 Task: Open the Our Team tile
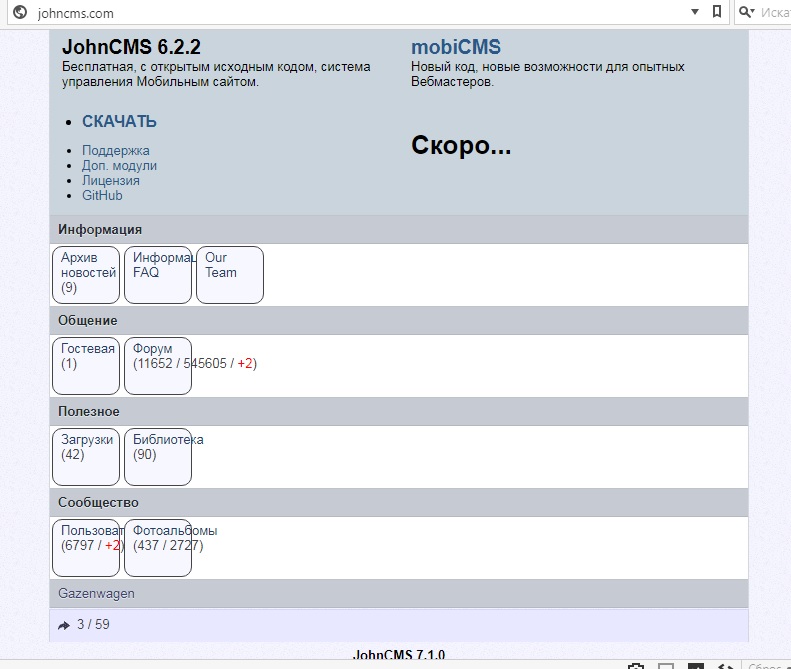click(229, 274)
